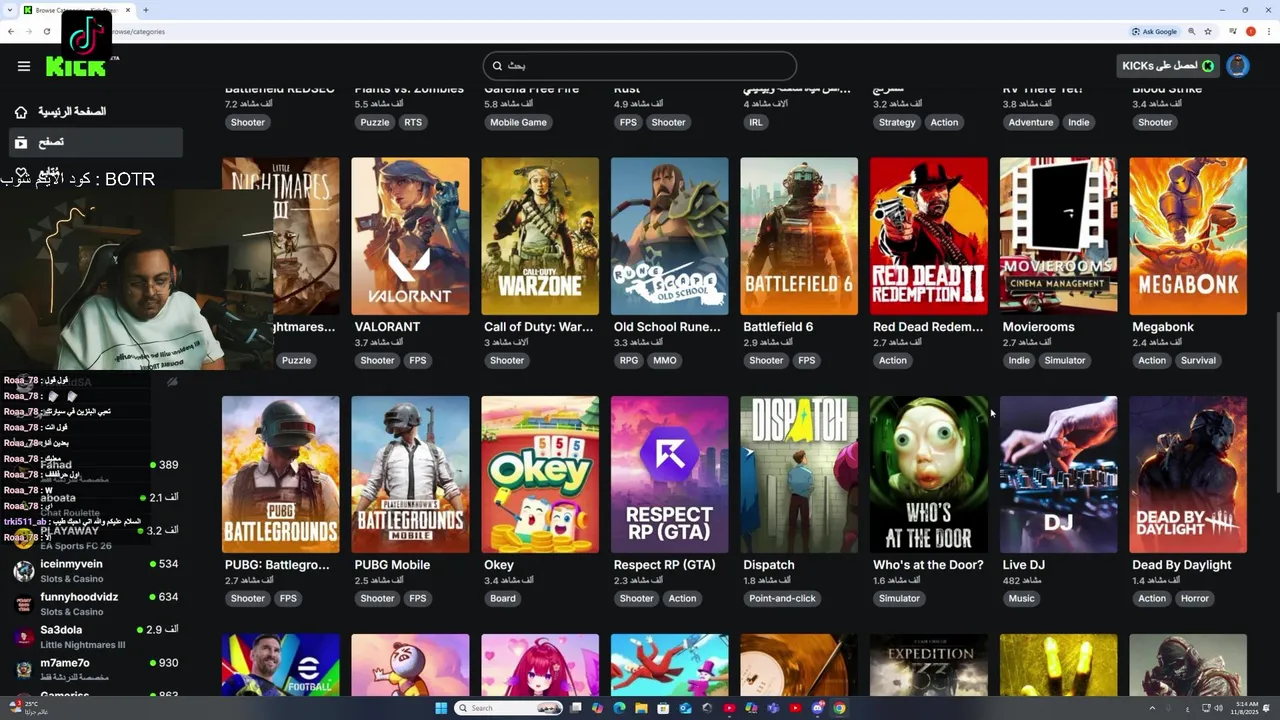Open the Call of Duty Warzone cover

[x=540, y=236]
